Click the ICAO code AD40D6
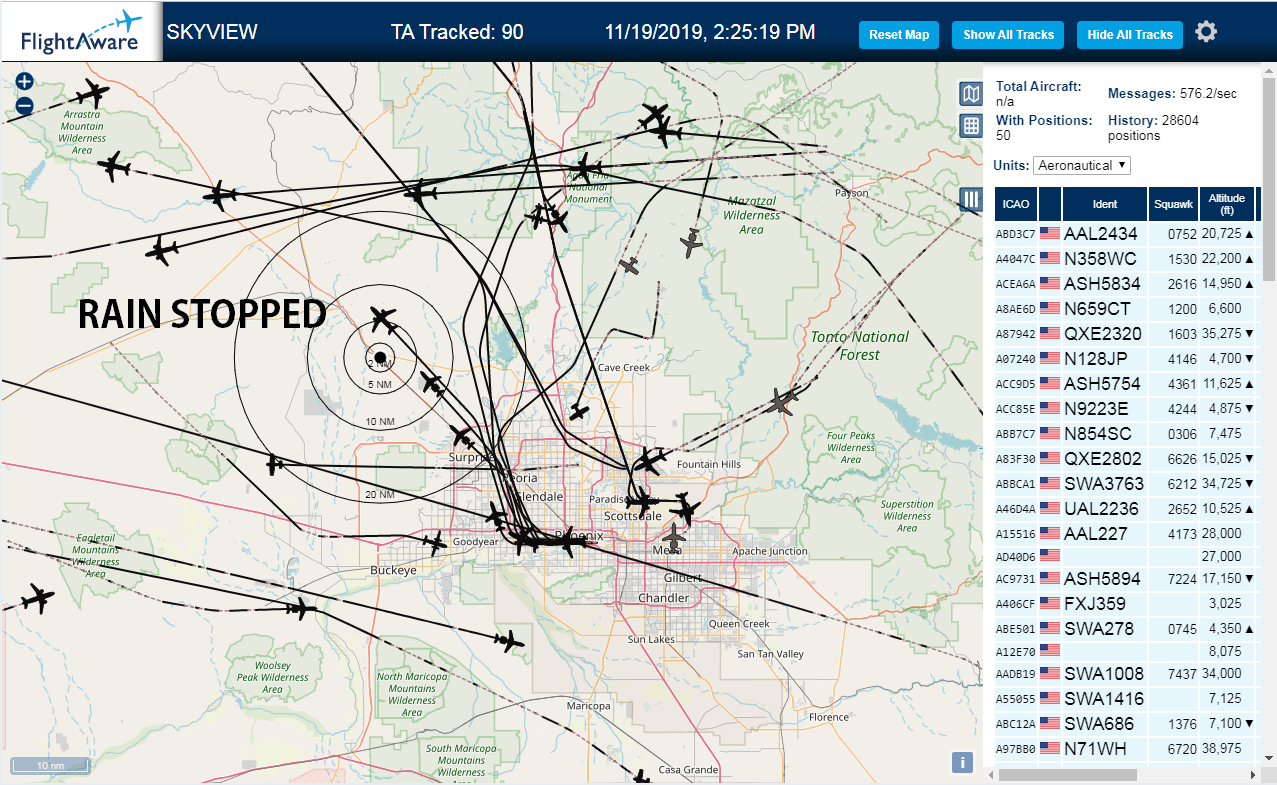The image size is (1277, 785). 1015,556
